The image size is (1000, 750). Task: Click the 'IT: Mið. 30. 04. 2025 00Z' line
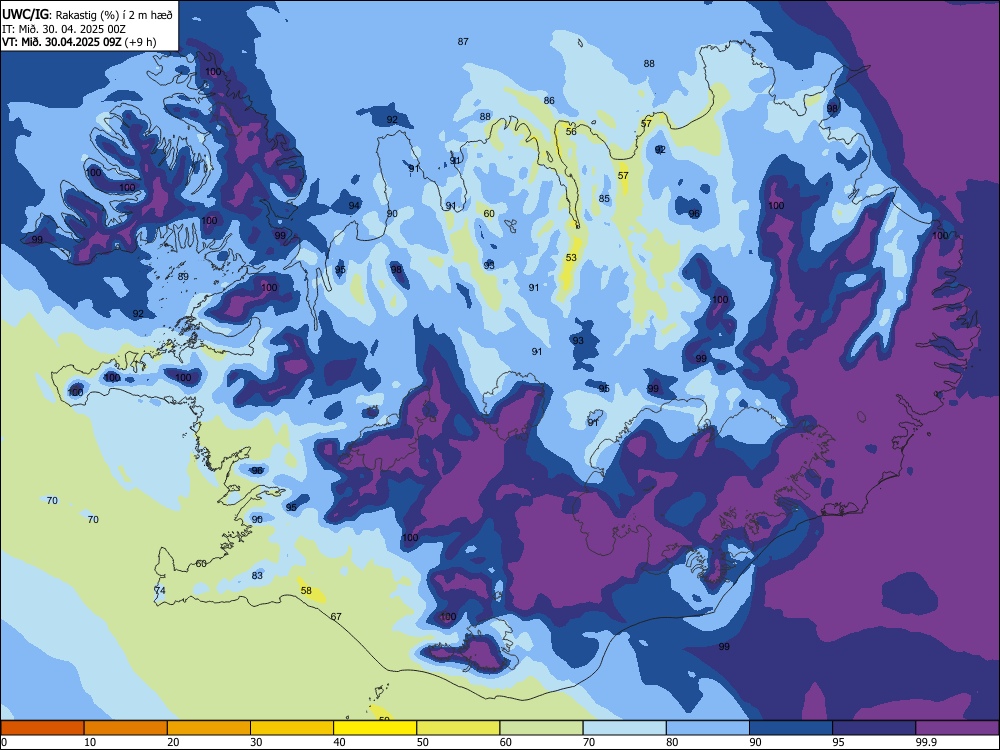point(64,29)
